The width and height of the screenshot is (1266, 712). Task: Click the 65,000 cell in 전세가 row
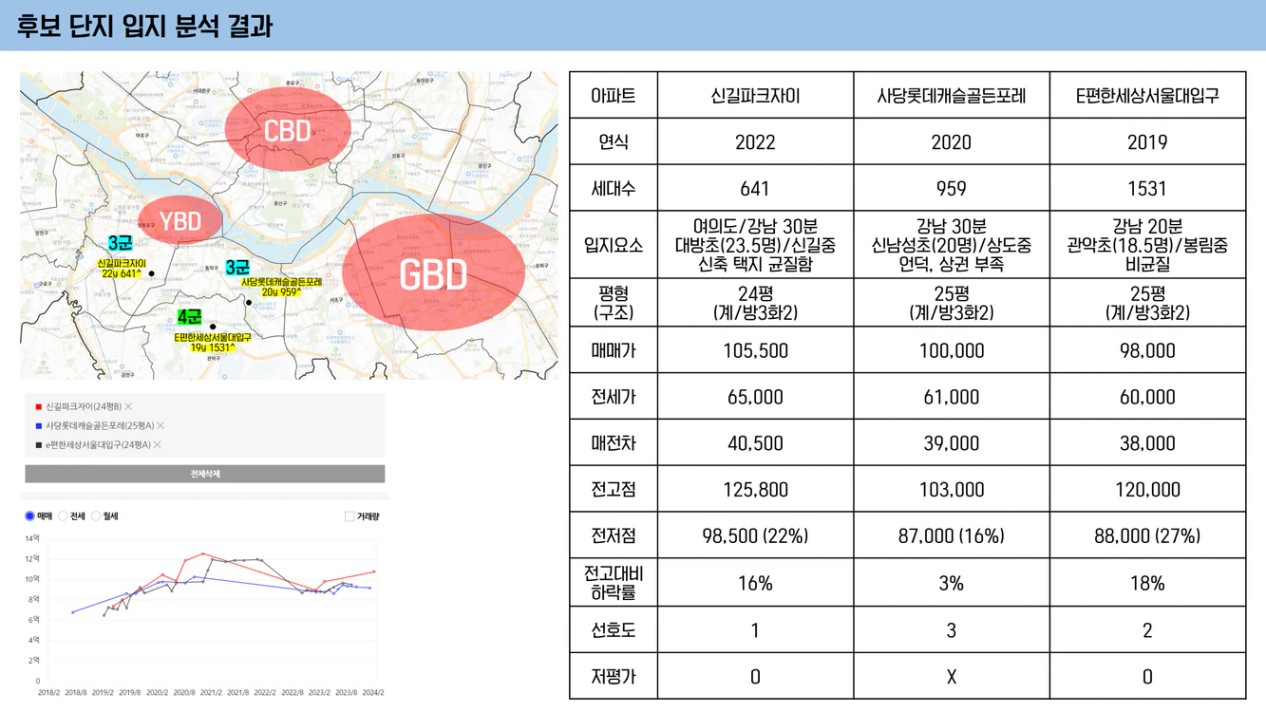click(754, 396)
